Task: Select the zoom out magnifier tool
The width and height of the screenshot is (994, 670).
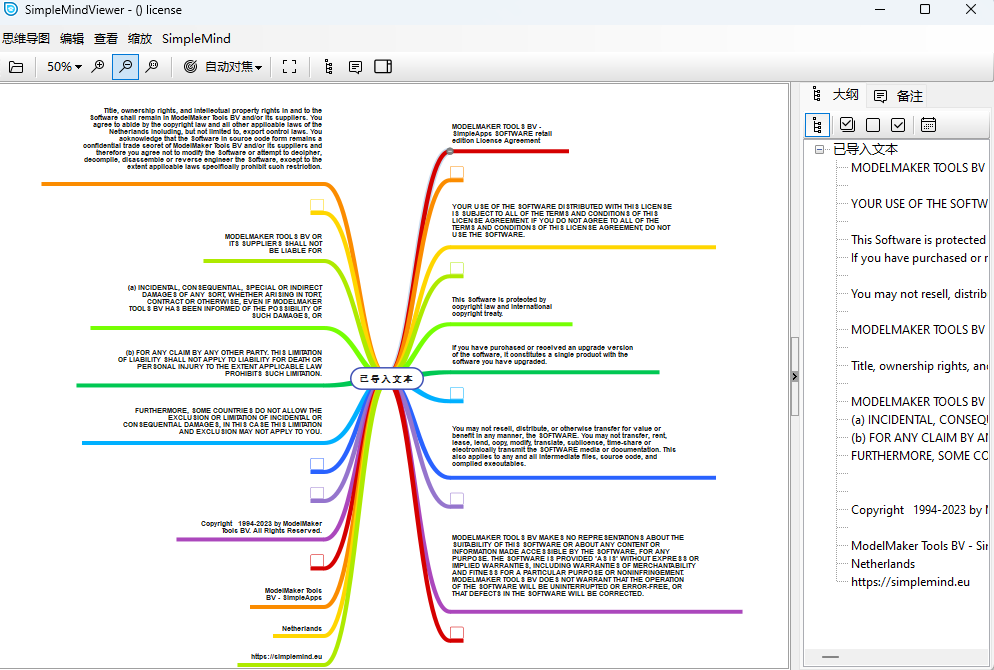Action: pos(125,66)
